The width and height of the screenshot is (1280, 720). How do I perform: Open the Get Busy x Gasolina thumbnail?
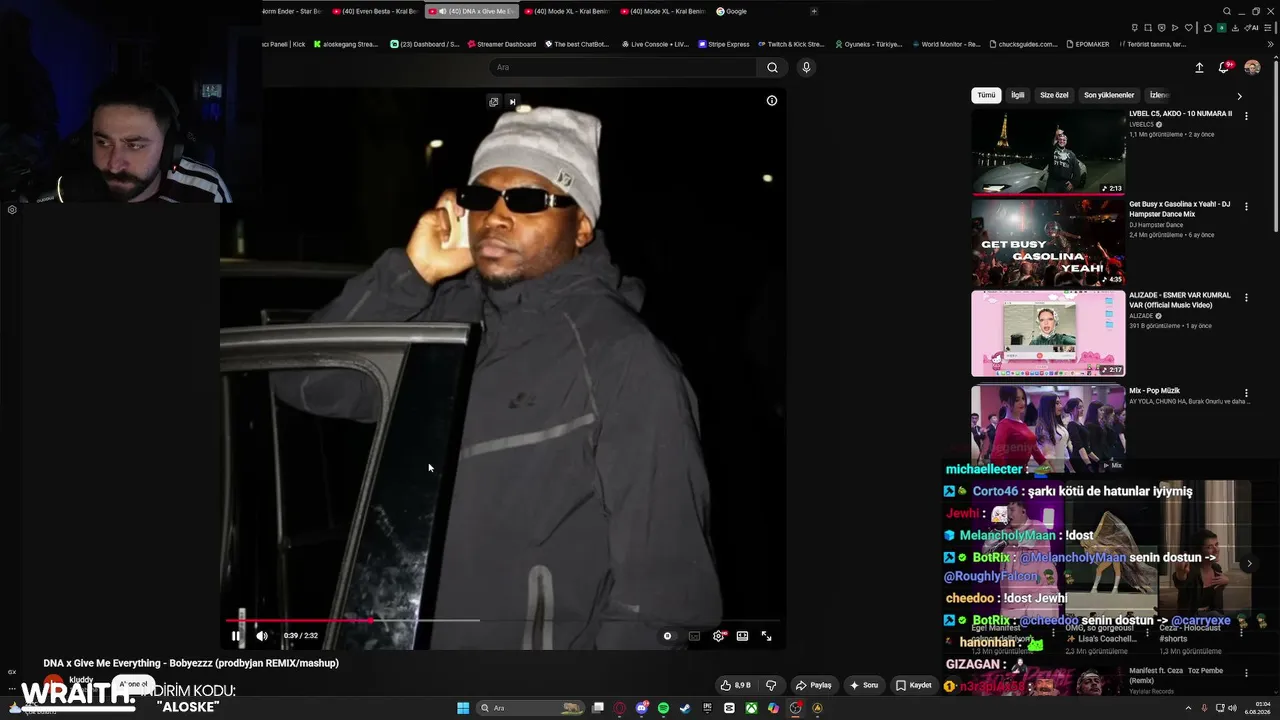pos(1048,243)
